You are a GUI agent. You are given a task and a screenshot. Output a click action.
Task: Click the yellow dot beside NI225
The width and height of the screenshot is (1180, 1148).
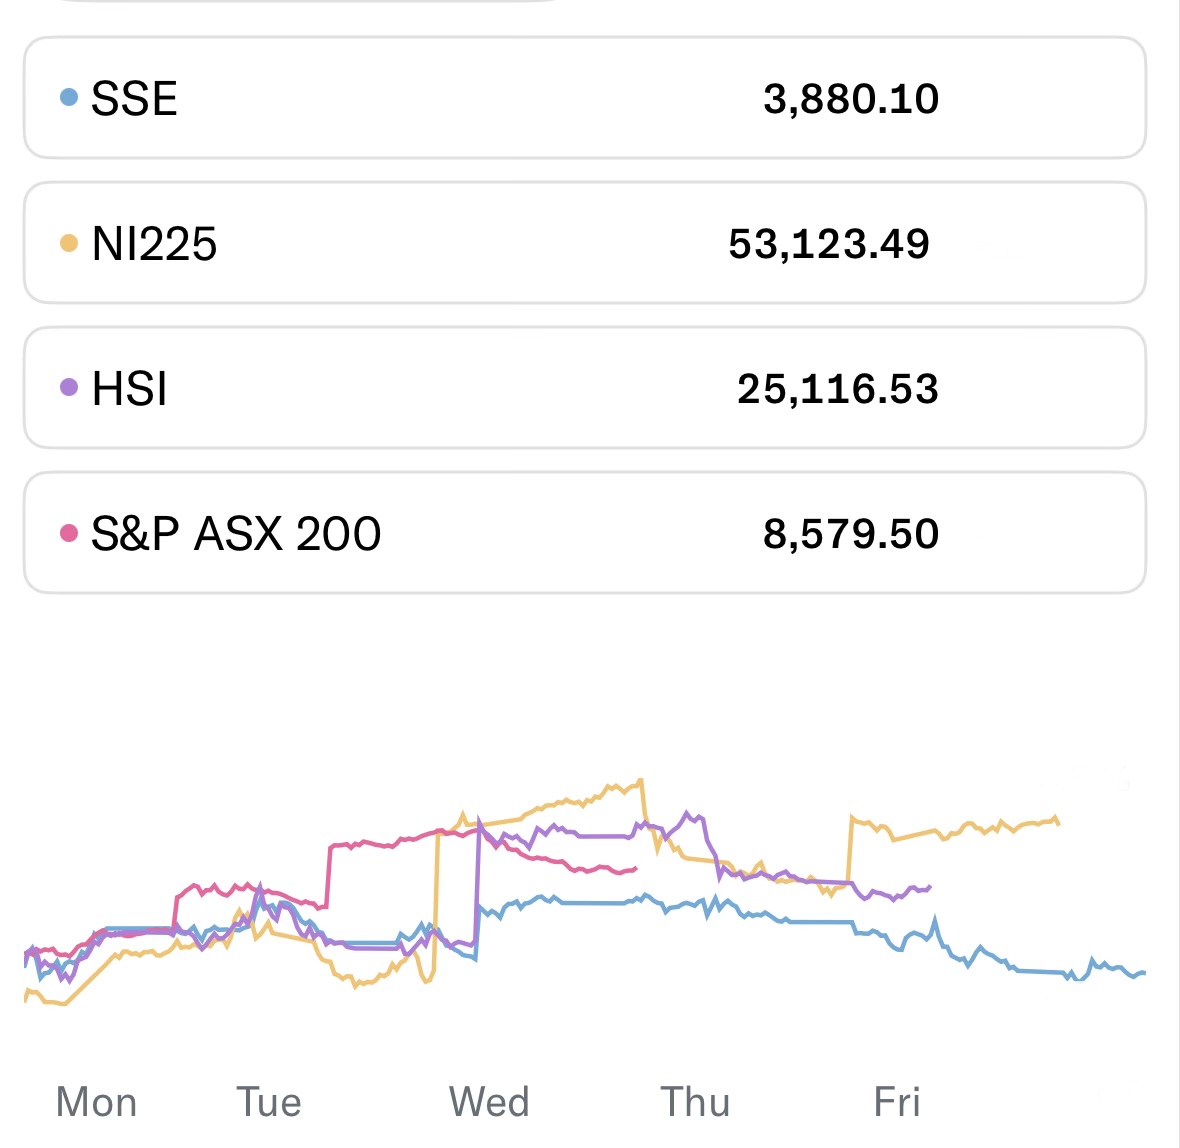click(69, 243)
